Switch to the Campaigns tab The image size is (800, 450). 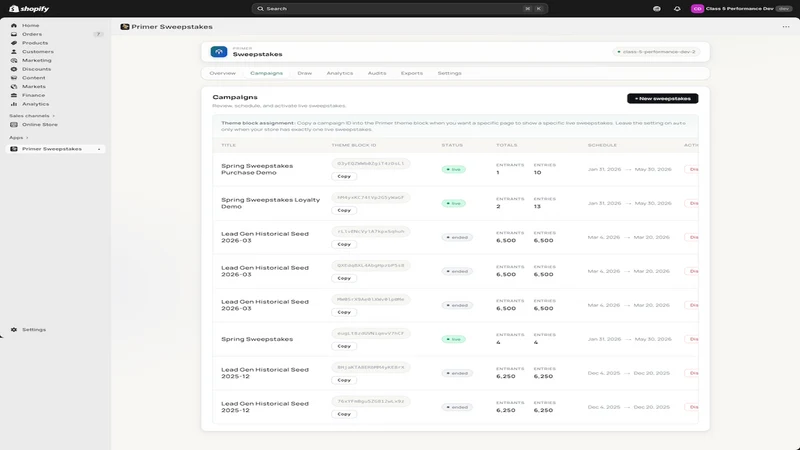[x=266, y=73]
